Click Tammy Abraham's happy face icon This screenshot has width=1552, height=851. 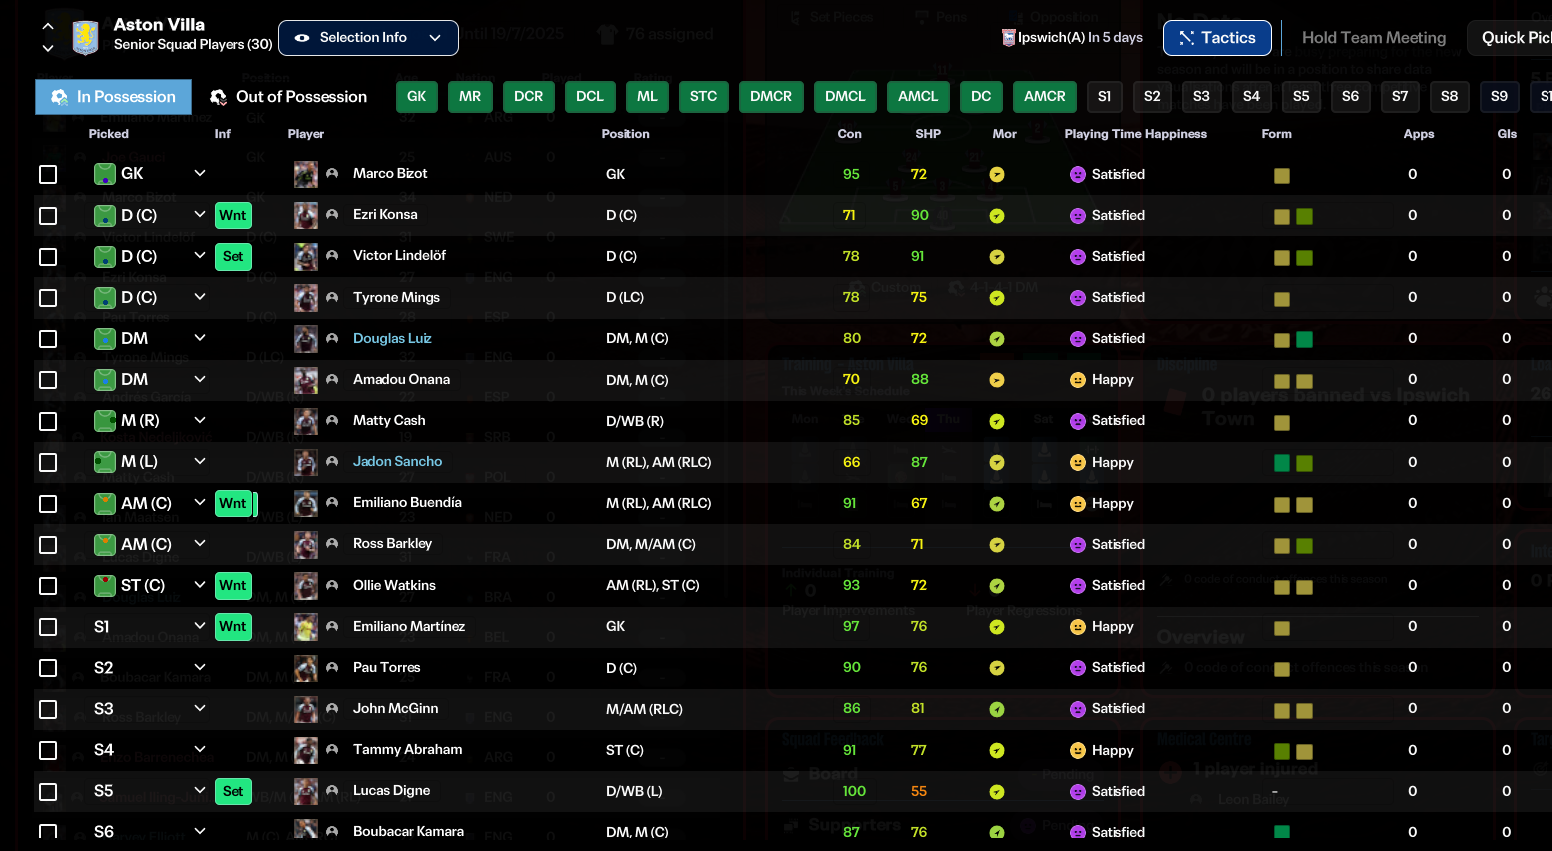[1078, 750]
